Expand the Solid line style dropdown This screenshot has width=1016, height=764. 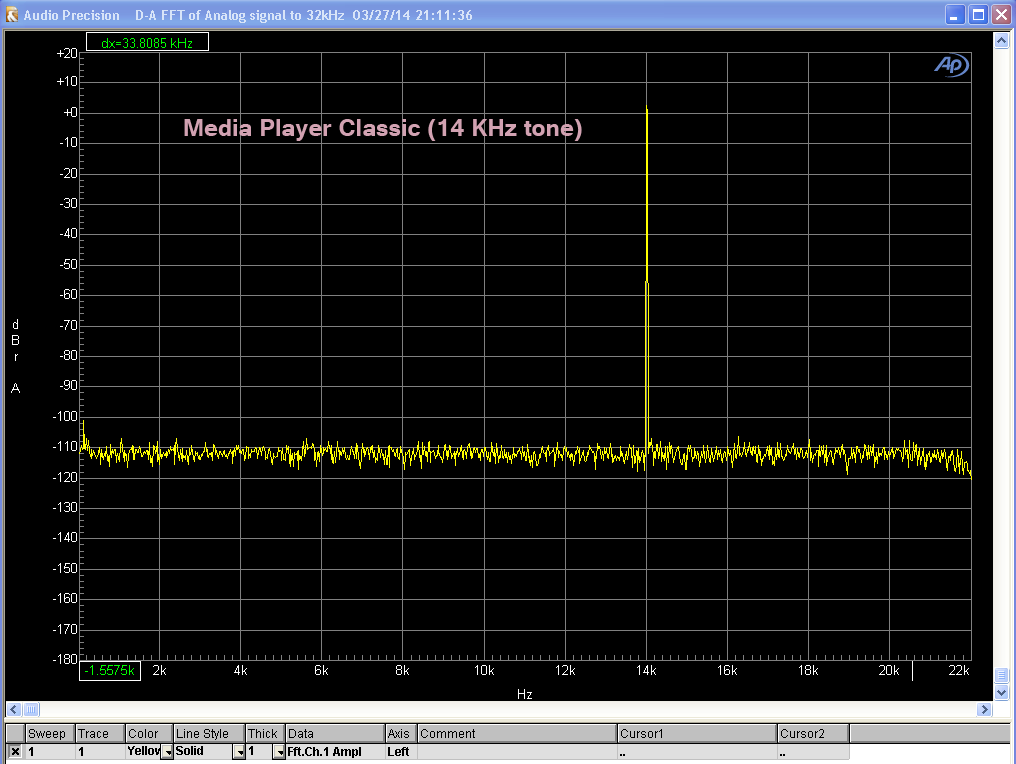(239, 751)
